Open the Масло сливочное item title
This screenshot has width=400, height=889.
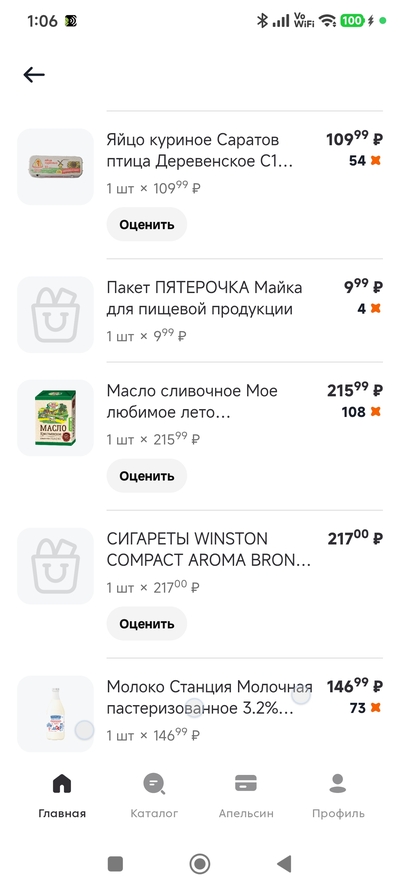(x=192, y=402)
